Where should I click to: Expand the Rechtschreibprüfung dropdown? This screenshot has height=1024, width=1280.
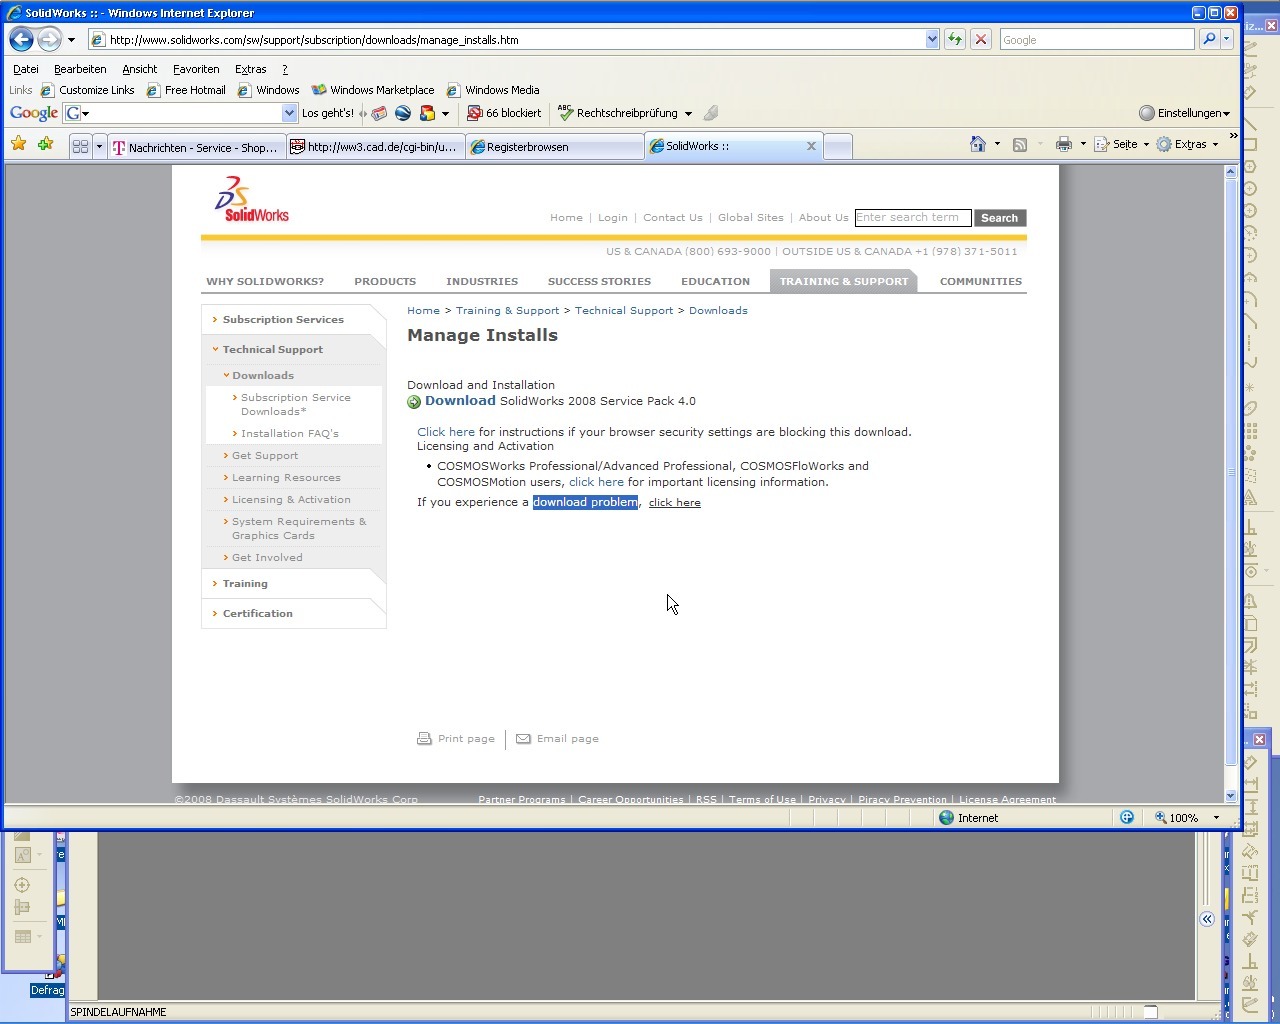pyautogui.click(x=688, y=114)
